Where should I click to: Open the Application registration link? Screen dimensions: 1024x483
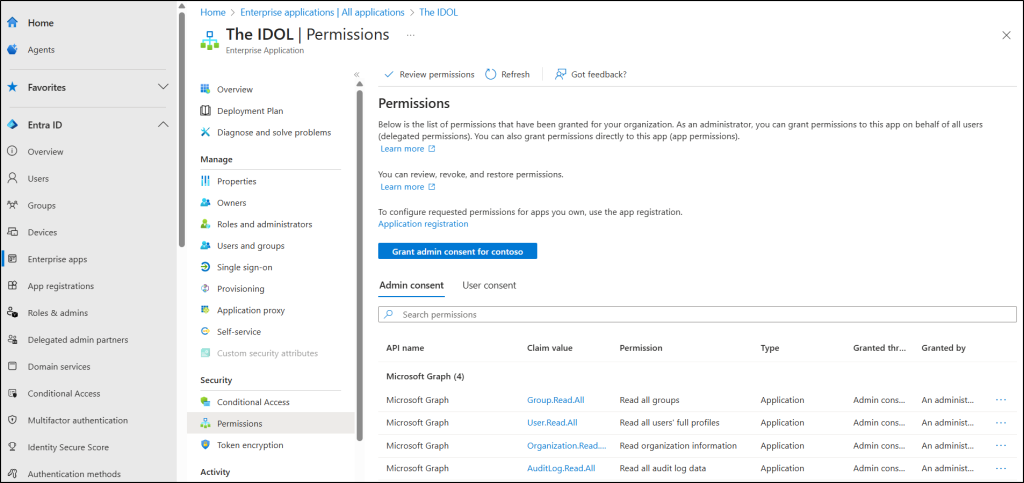click(x=423, y=224)
